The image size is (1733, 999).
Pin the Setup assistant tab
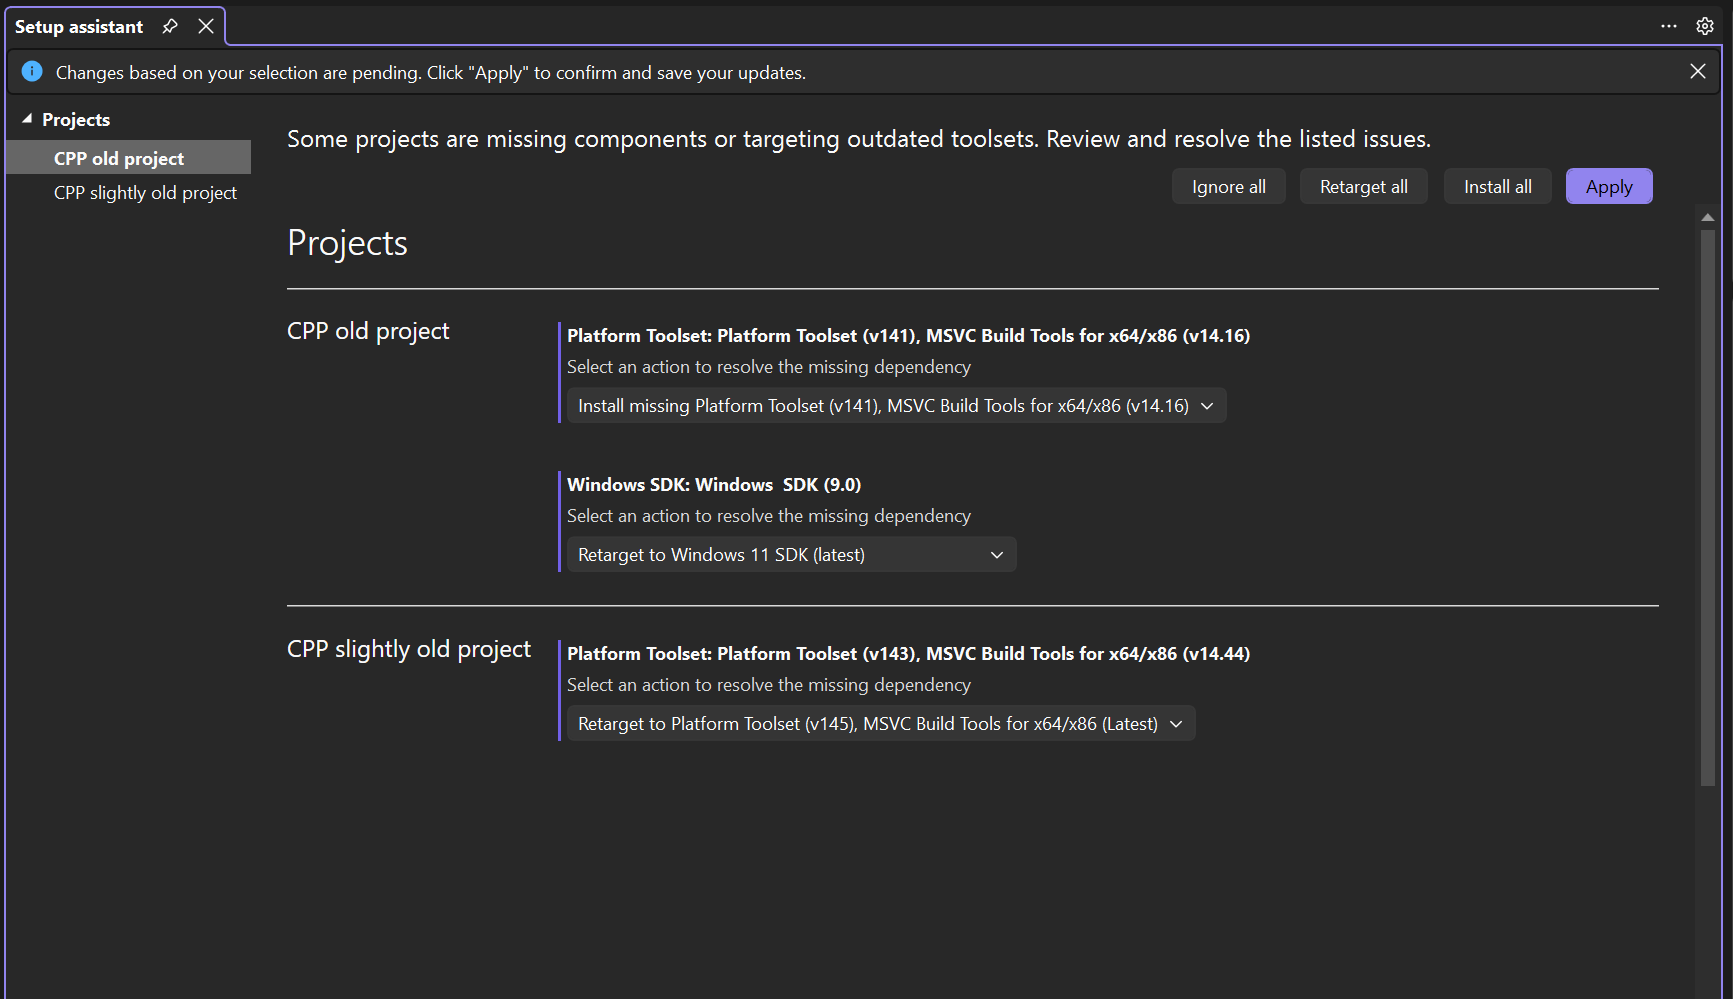click(x=169, y=26)
